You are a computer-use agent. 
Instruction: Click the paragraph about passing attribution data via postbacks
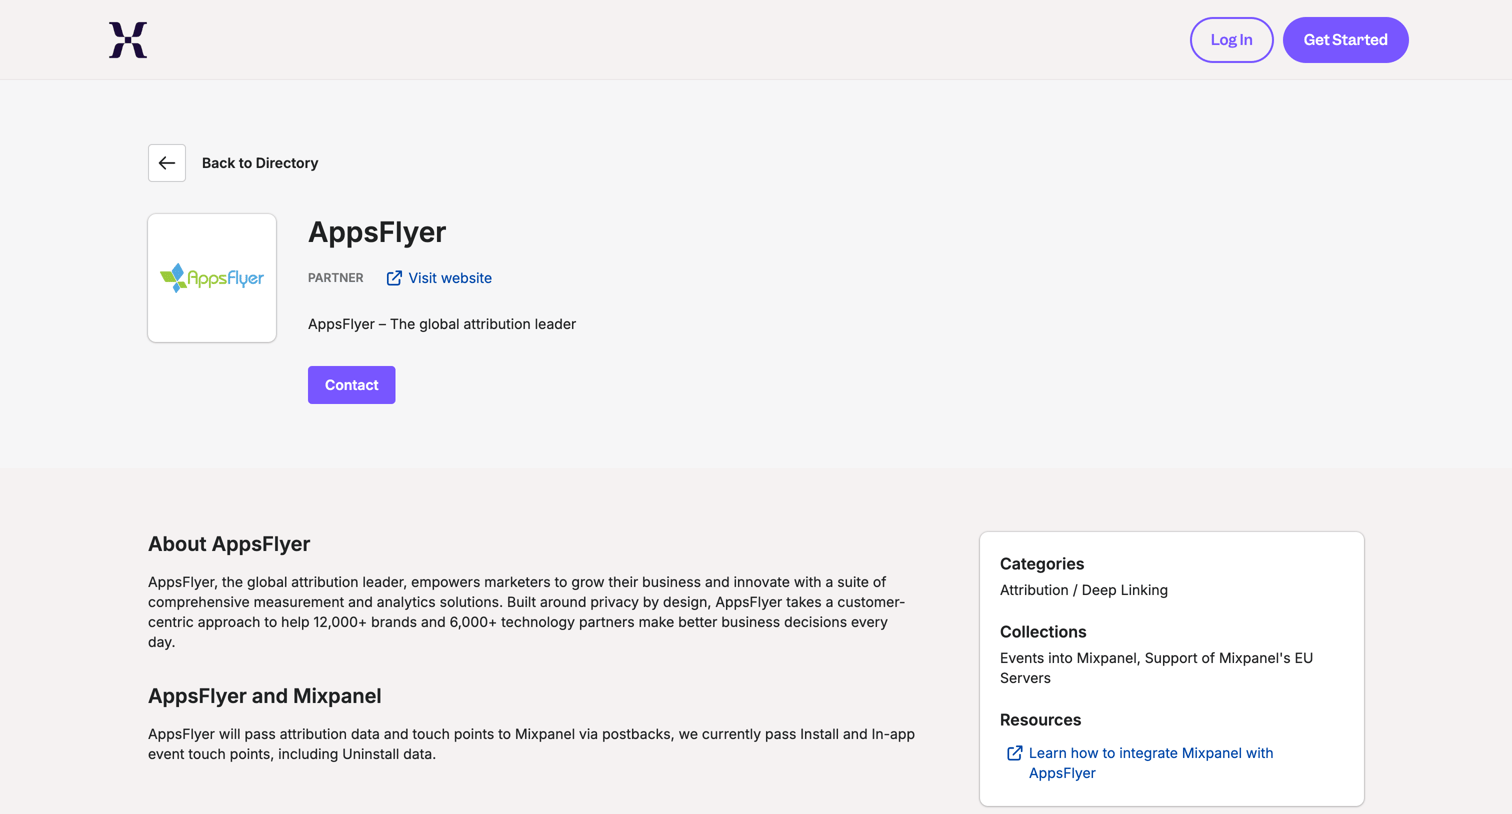pos(531,744)
